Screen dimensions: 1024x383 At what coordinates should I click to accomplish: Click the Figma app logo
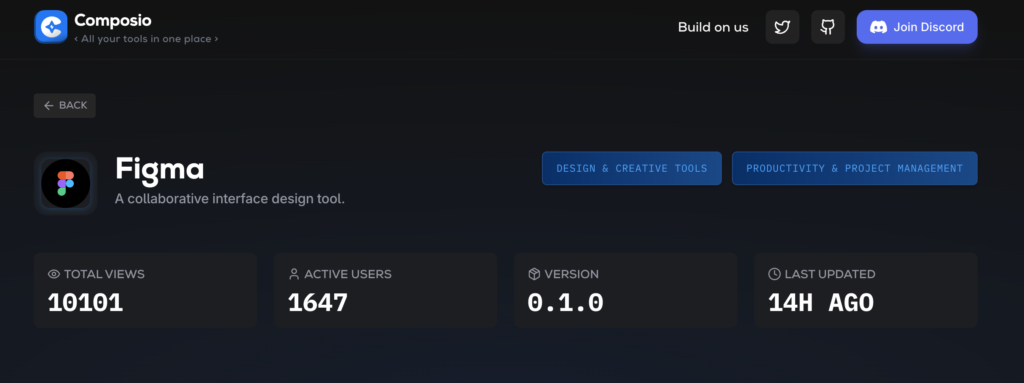65,184
